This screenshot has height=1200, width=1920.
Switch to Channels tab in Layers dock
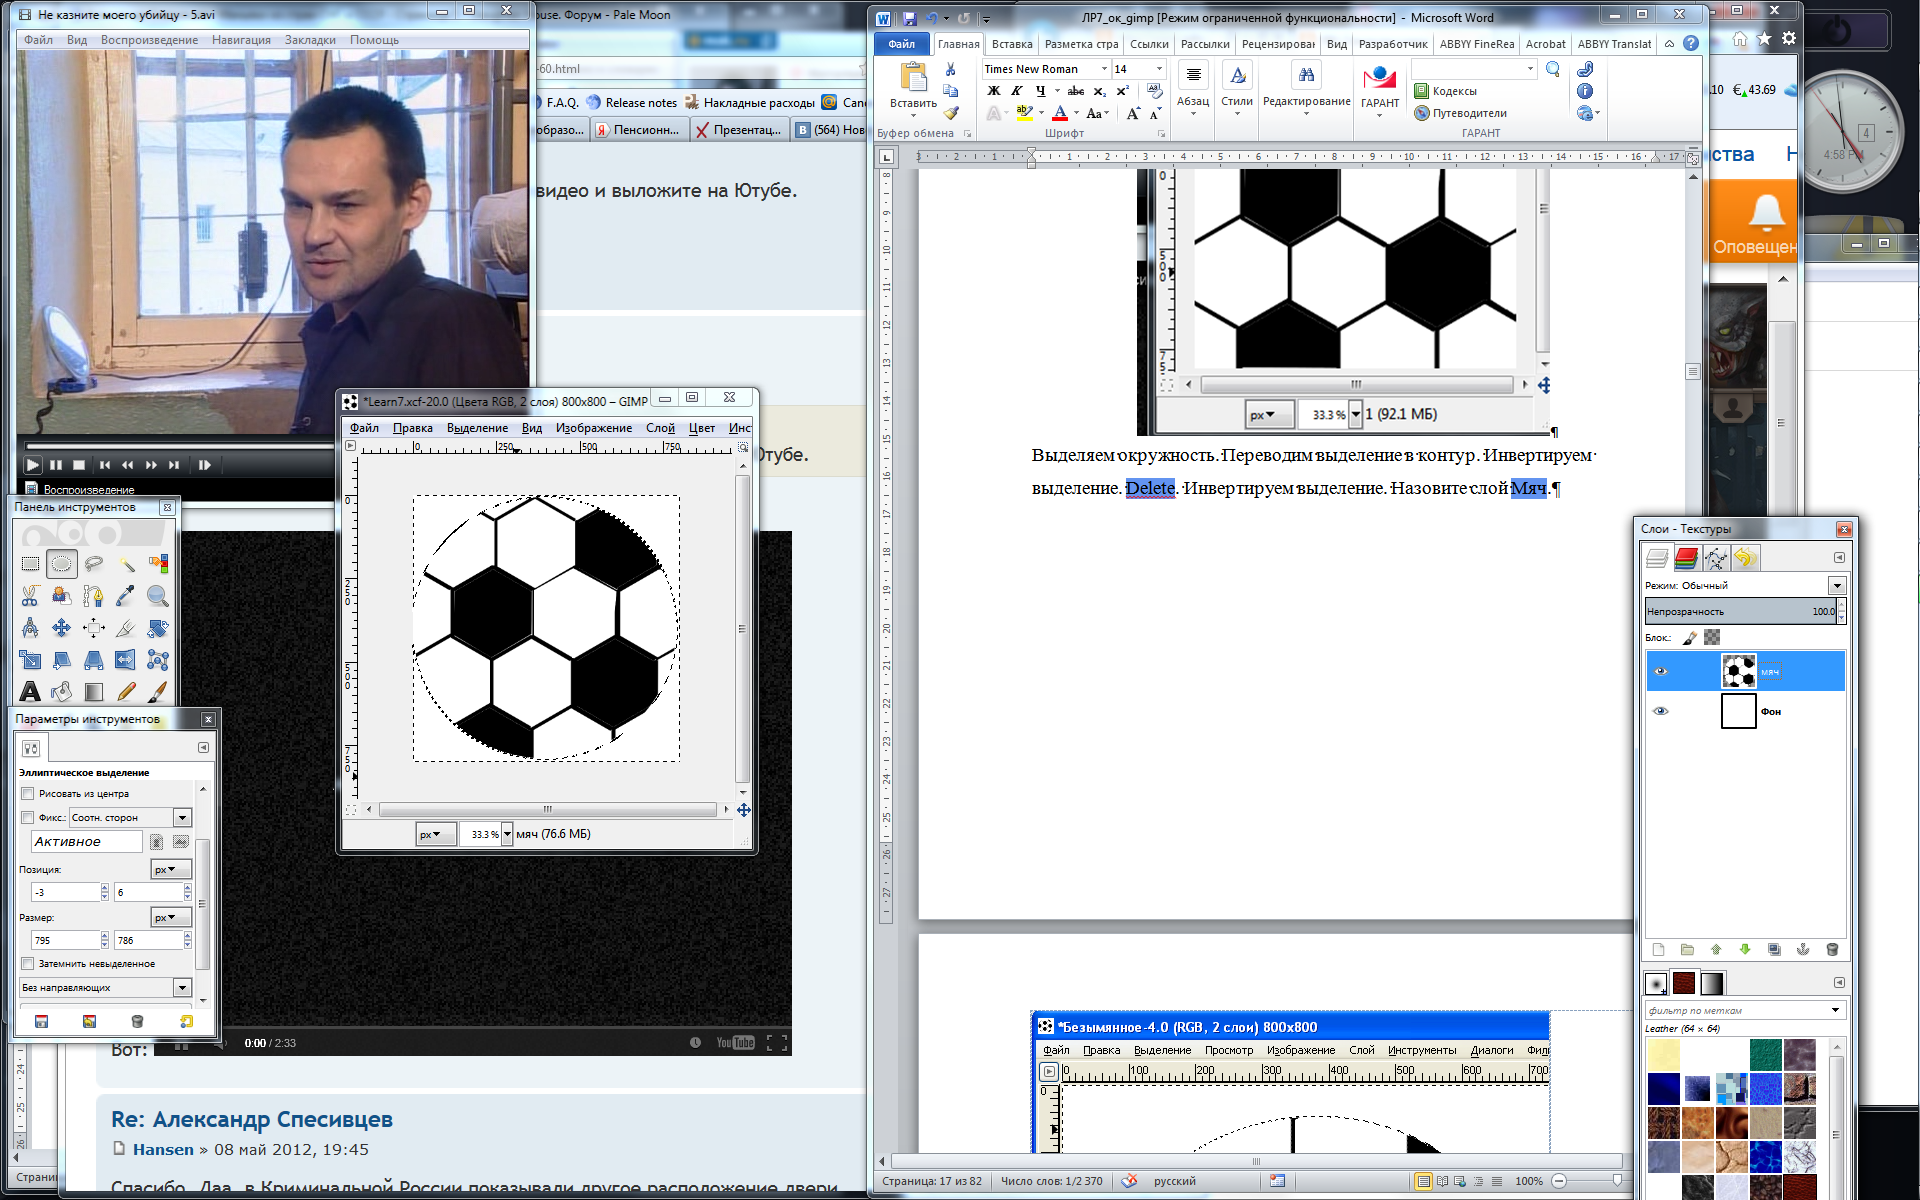(x=1686, y=558)
